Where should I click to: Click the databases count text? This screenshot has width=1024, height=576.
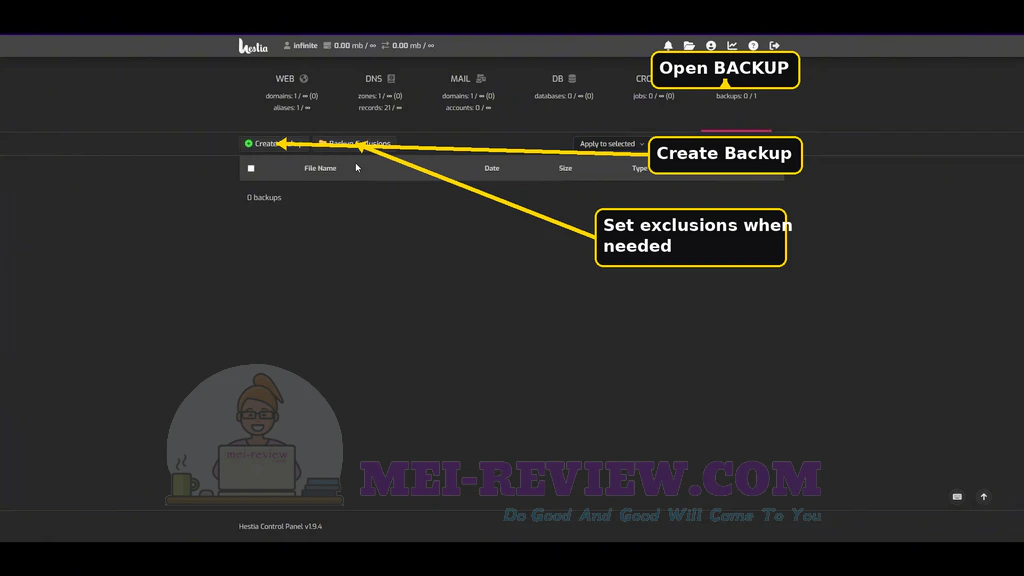[x=564, y=96]
